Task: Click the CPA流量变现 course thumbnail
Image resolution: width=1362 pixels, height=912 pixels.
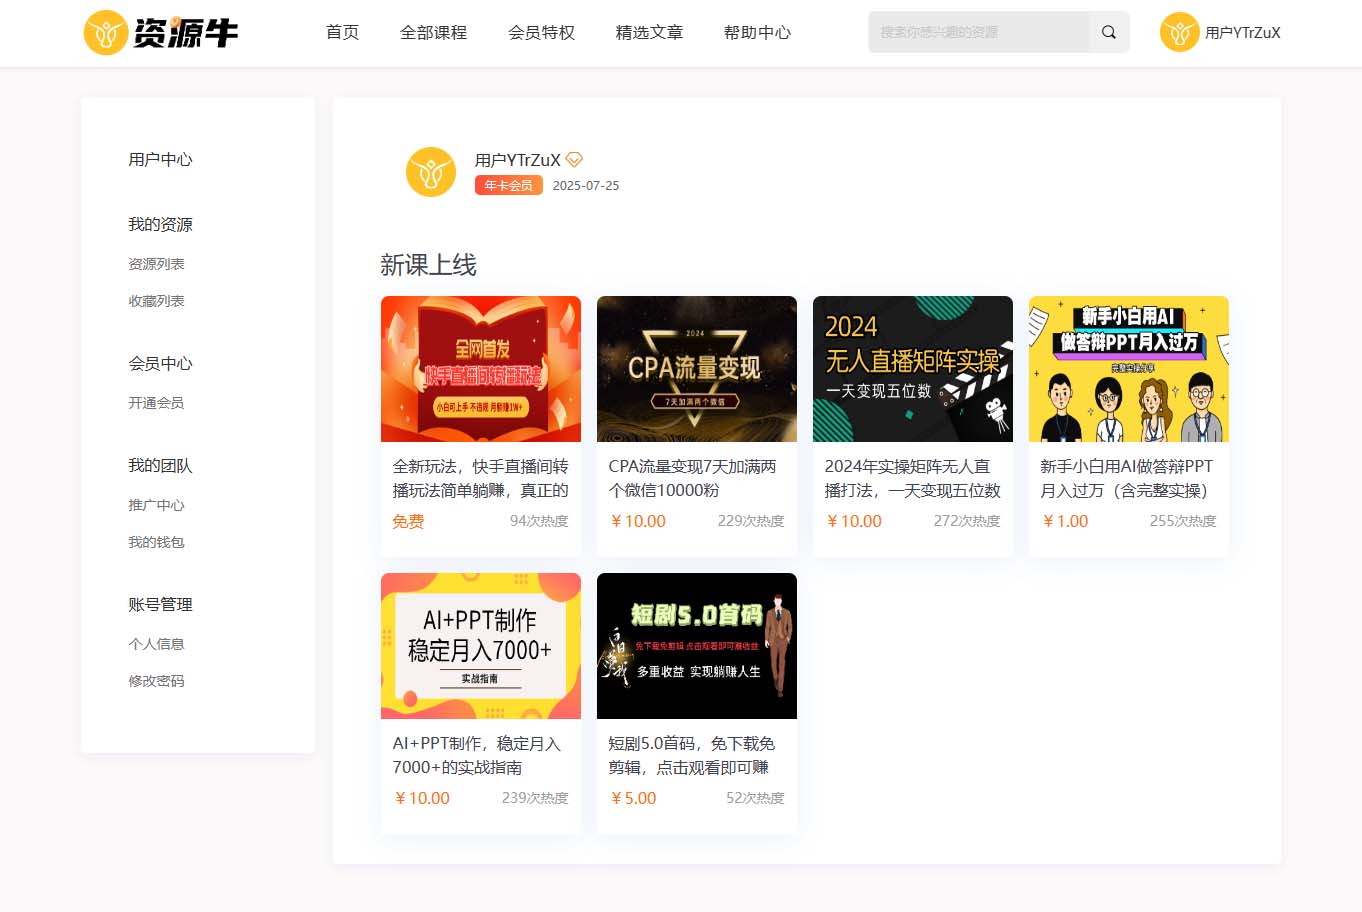Action: 696,368
